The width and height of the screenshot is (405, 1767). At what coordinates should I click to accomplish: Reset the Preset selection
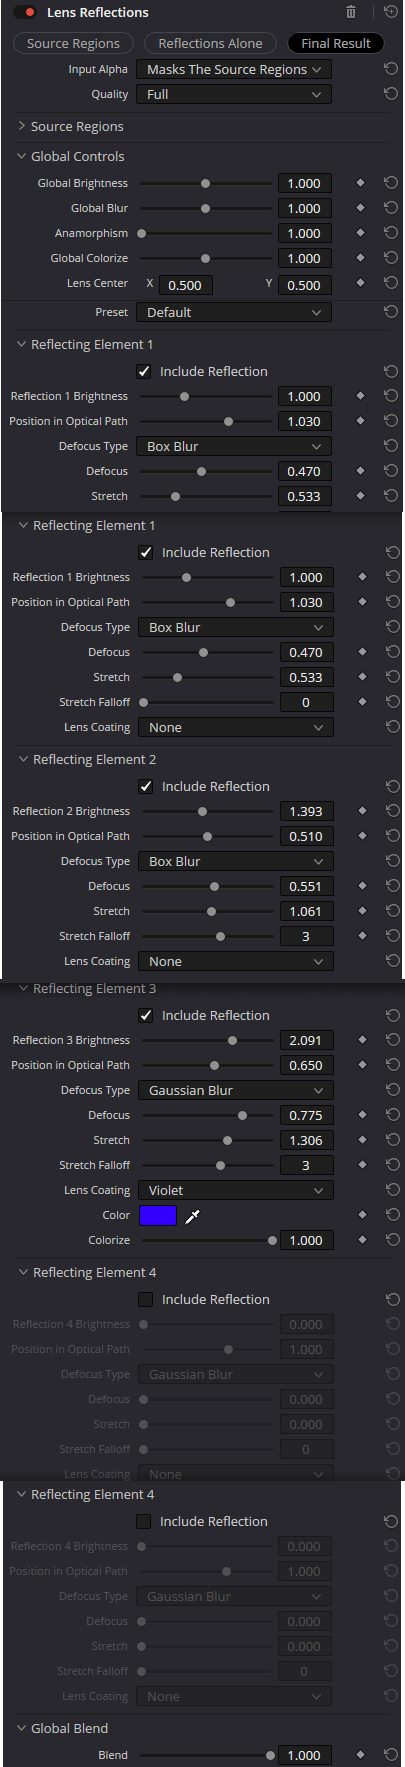(390, 312)
